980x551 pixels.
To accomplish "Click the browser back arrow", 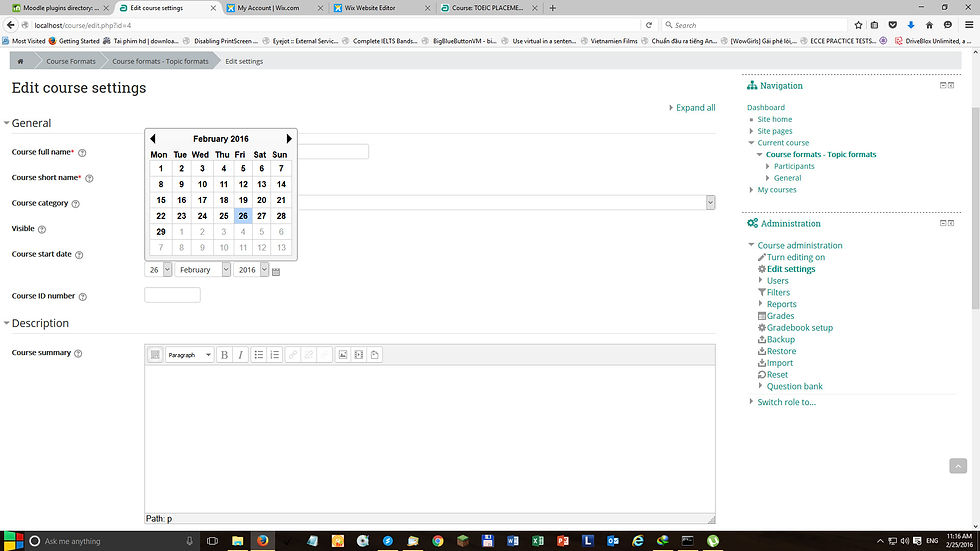I will pos(11,25).
